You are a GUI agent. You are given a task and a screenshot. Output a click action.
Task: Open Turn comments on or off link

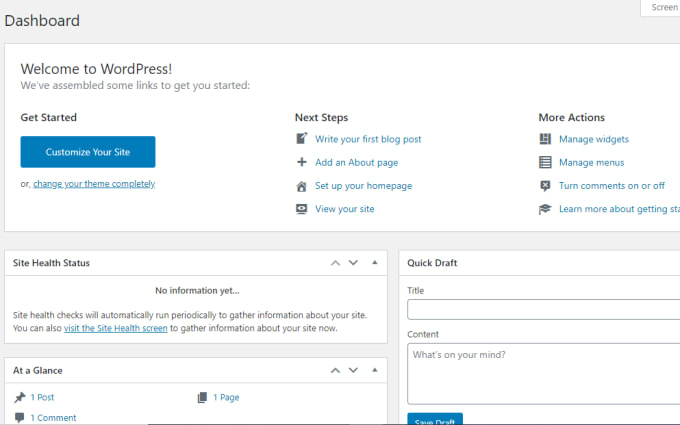(612, 186)
